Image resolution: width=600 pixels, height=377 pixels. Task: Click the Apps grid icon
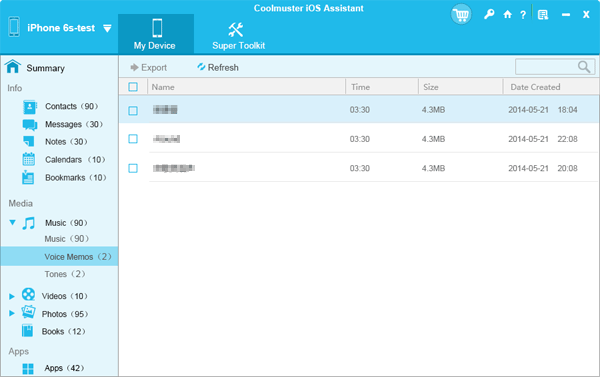[x=28, y=369]
